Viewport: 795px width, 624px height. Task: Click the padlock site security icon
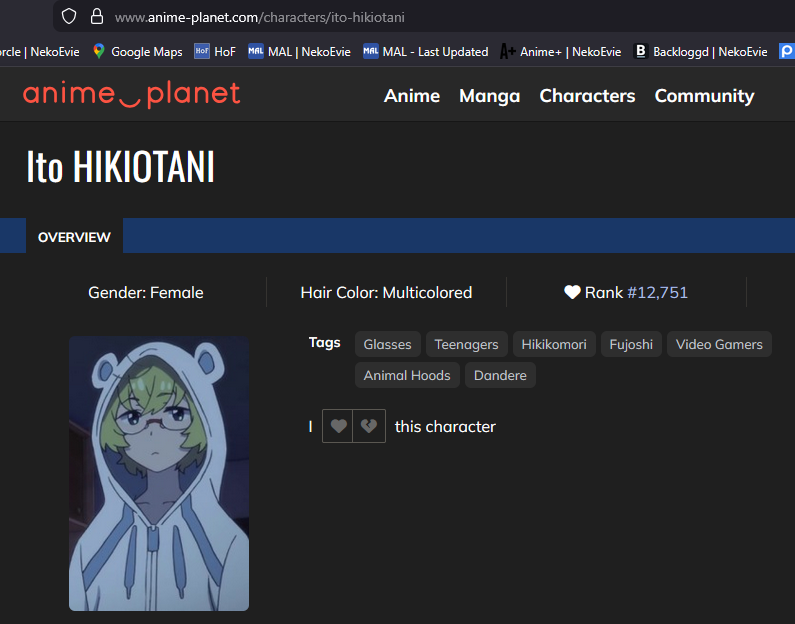pyautogui.click(x=97, y=16)
